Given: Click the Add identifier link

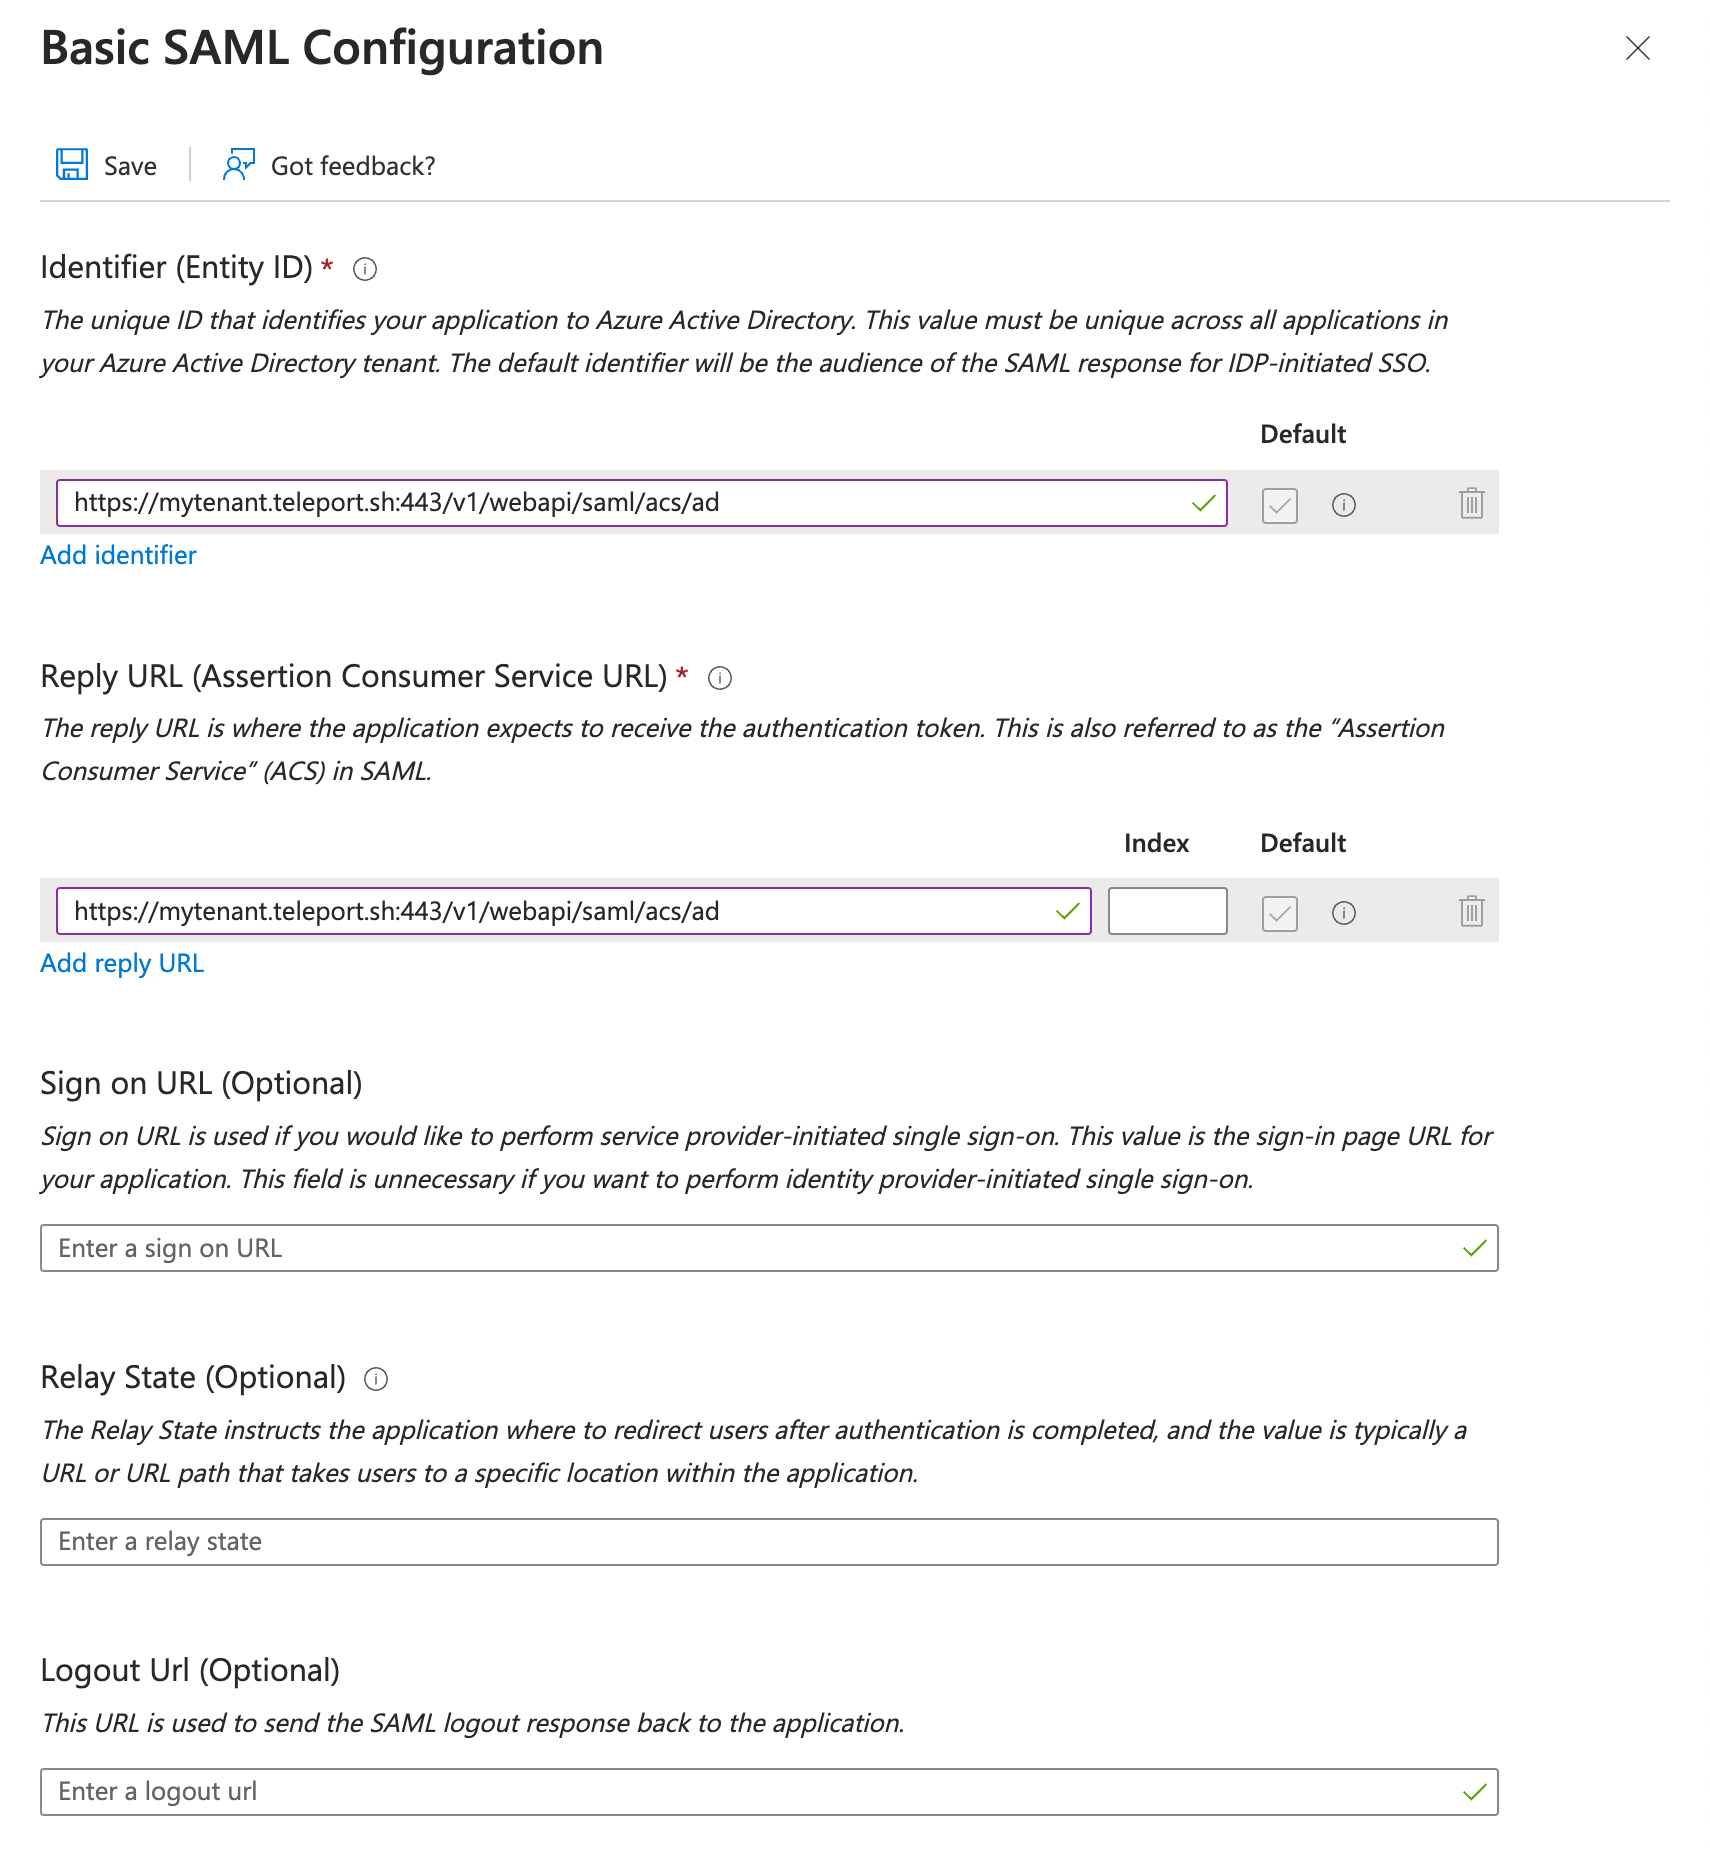Looking at the screenshot, I should pos(118,555).
